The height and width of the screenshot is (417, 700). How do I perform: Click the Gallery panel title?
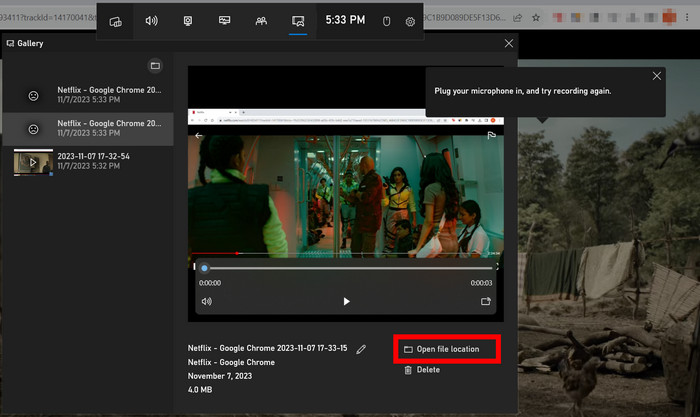coord(30,43)
